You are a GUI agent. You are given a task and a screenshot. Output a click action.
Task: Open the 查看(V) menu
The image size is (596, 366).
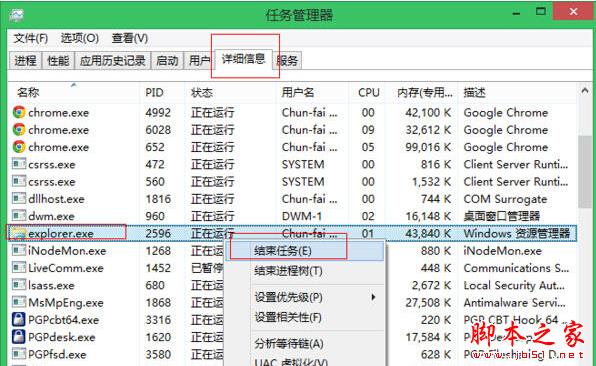coord(130,38)
